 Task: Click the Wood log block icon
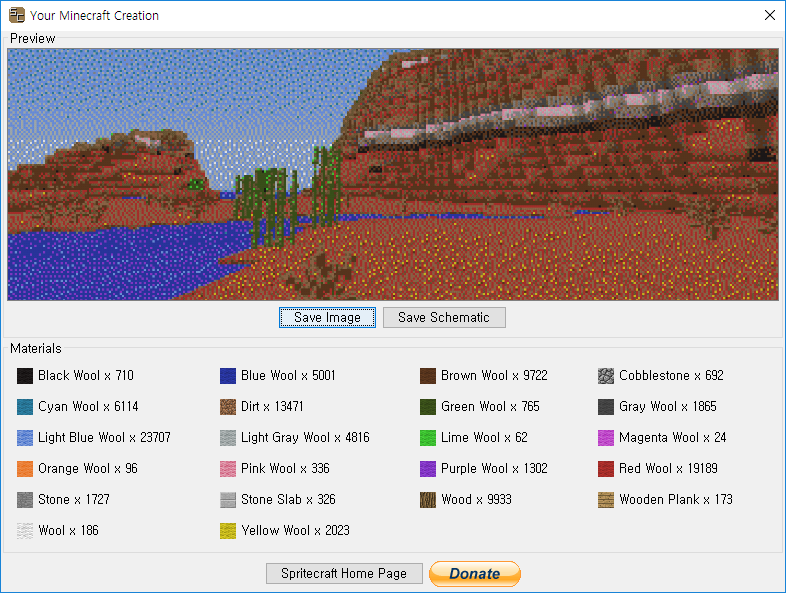pos(428,500)
